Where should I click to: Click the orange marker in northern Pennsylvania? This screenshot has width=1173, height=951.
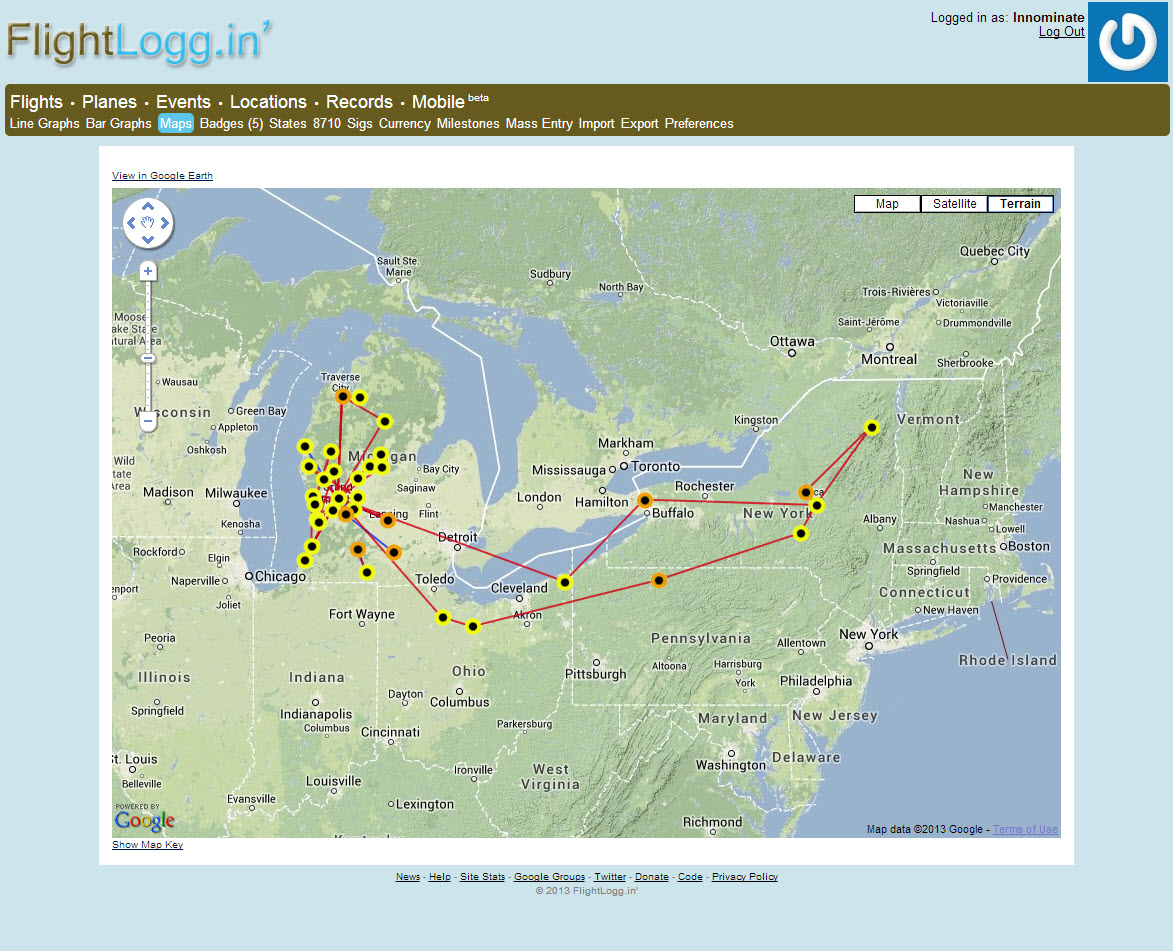pyautogui.click(x=658, y=580)
